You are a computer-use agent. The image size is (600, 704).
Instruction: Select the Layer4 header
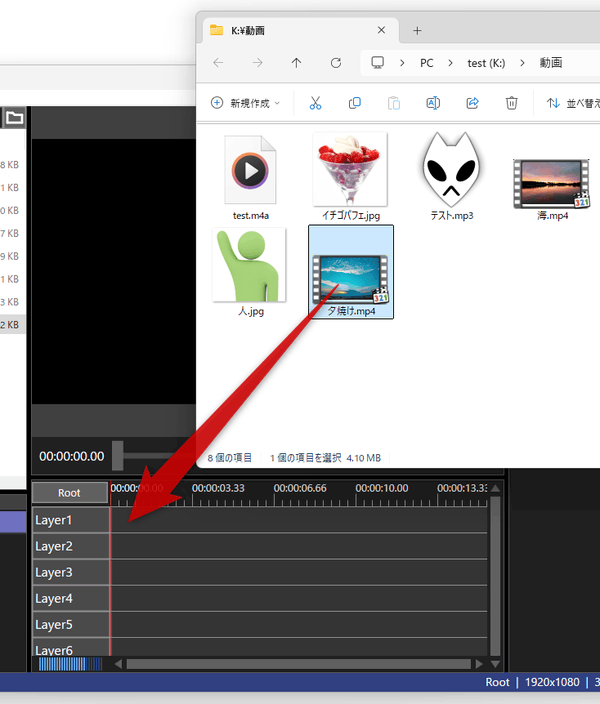[x=71, y=598]
